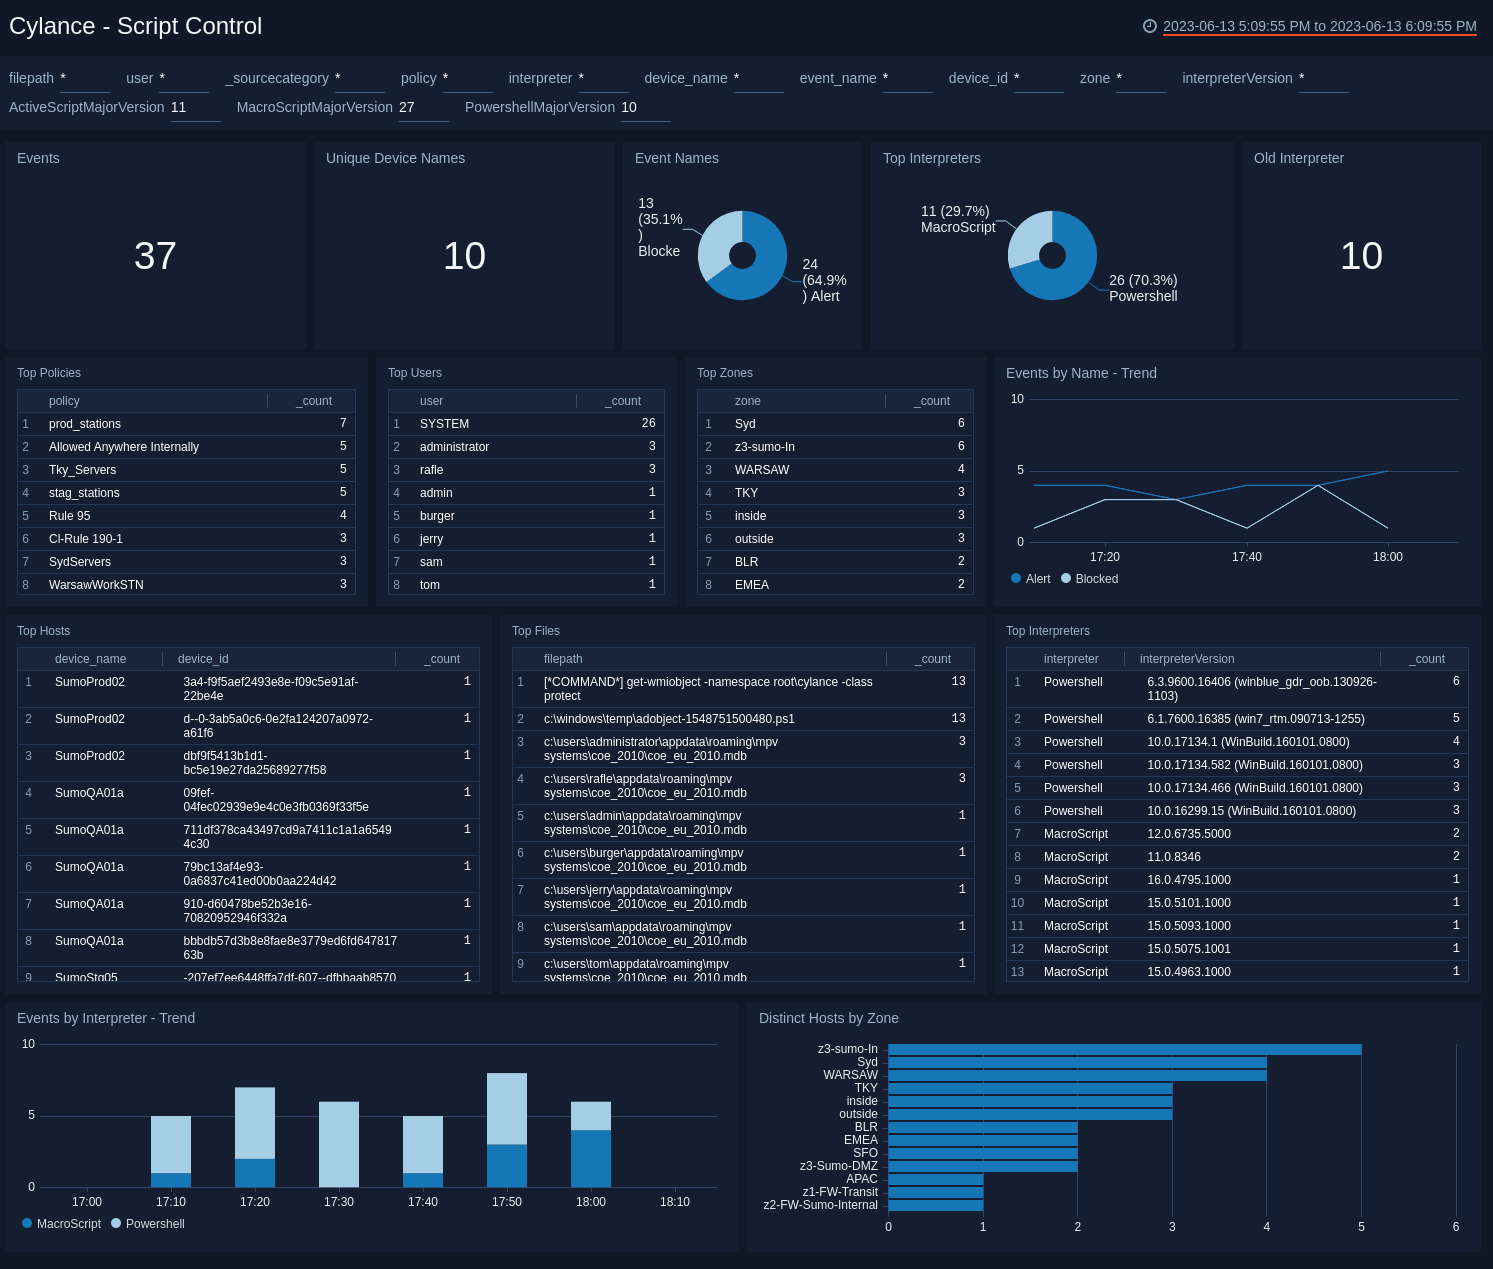Toggle Powershell in Events by Interpreter legend
The height and width of the screenshot is (1269, 1493).
pyautogui.click(x=147, y=1223)
